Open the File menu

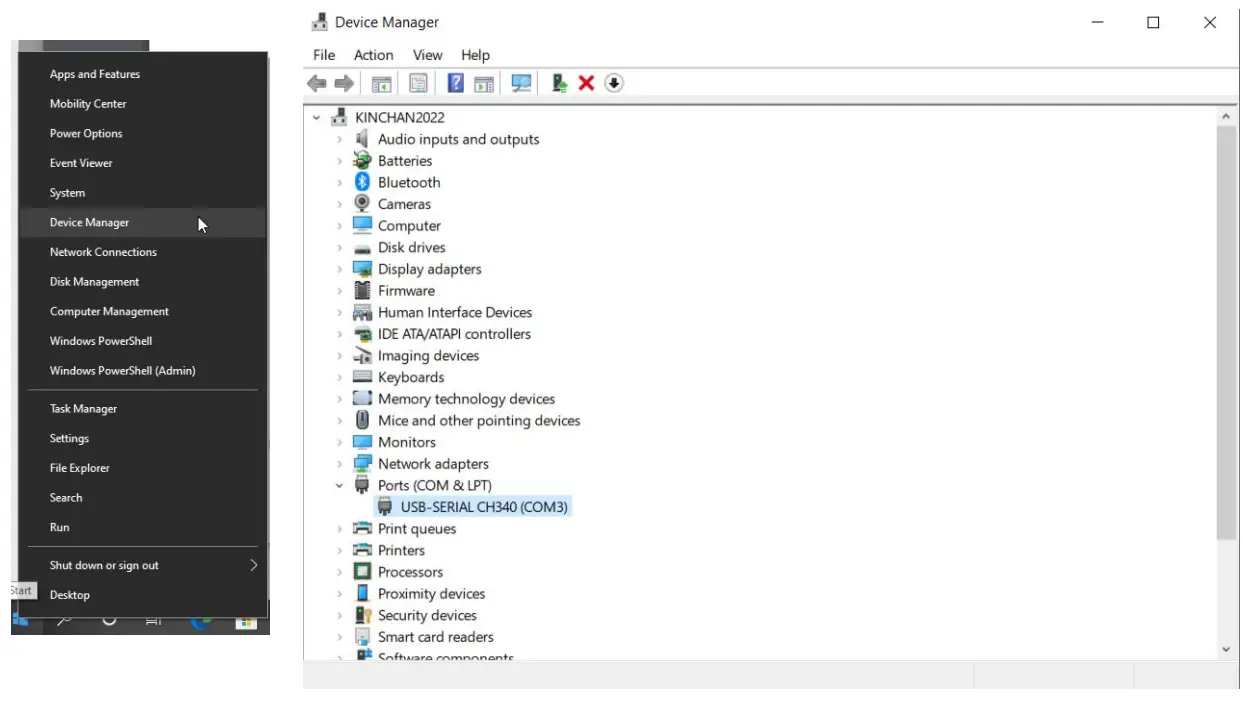[x=324, y=55]
